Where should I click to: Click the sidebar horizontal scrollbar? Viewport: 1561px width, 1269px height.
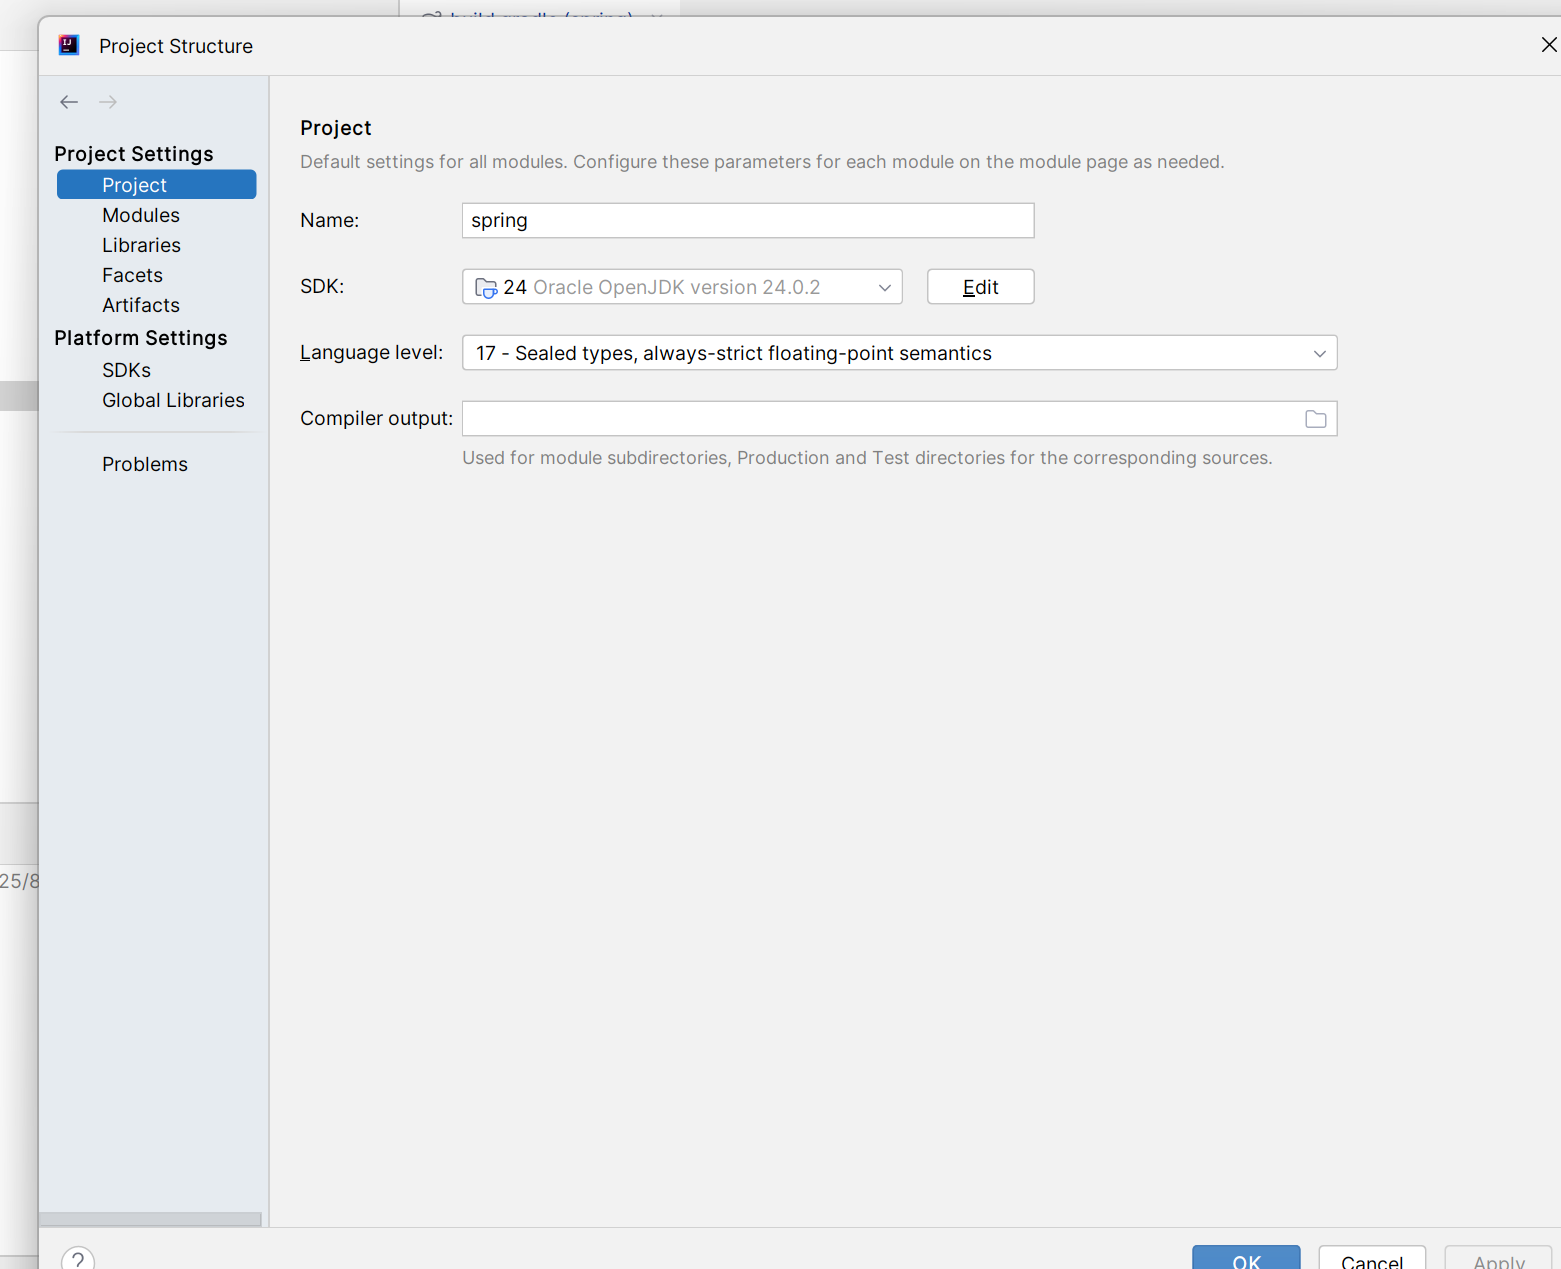coord(150,1219)
